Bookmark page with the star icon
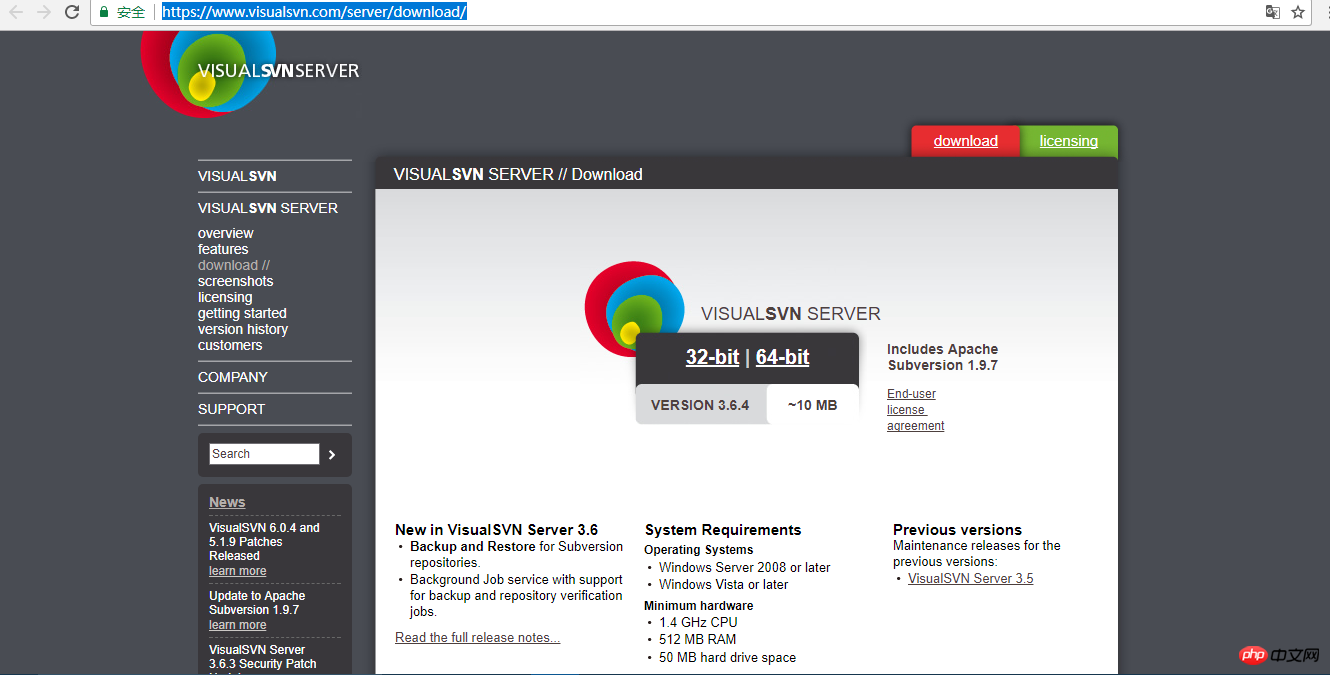Image resolution: width=1330 pixels, height=675 pixels. click(x=1298, y=12)
